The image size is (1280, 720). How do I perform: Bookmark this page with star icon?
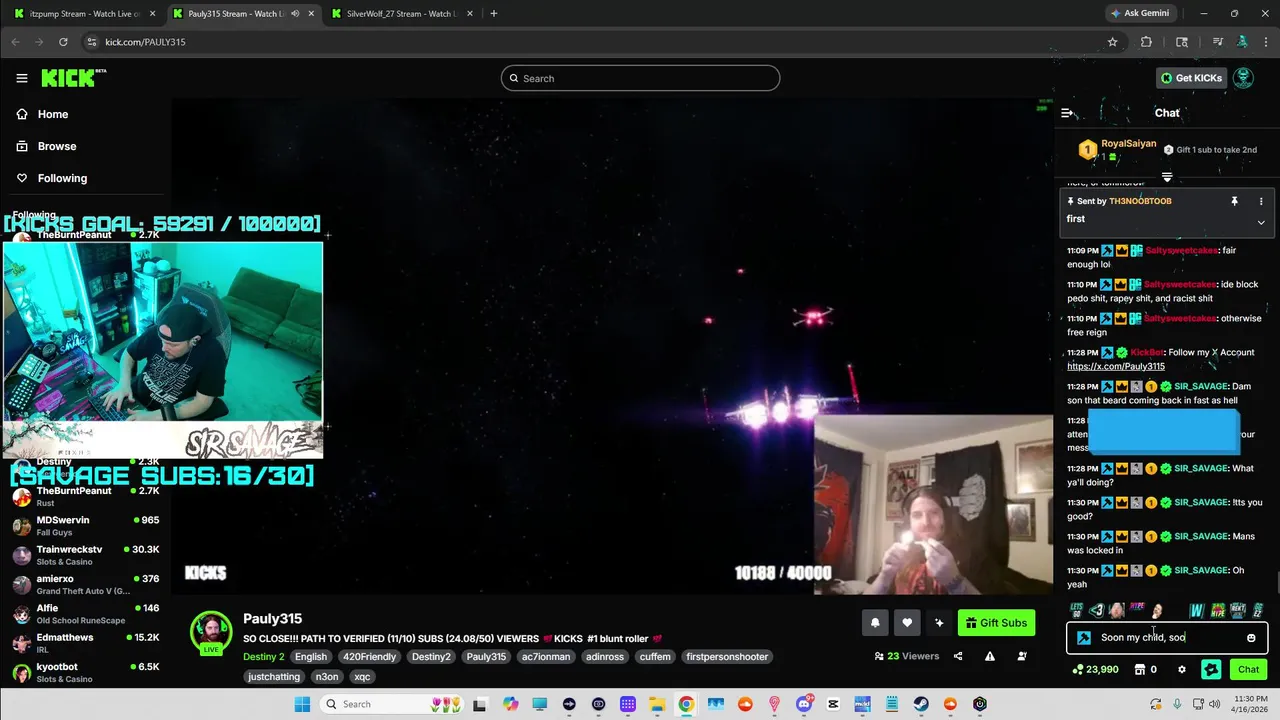click(1112, 42)
